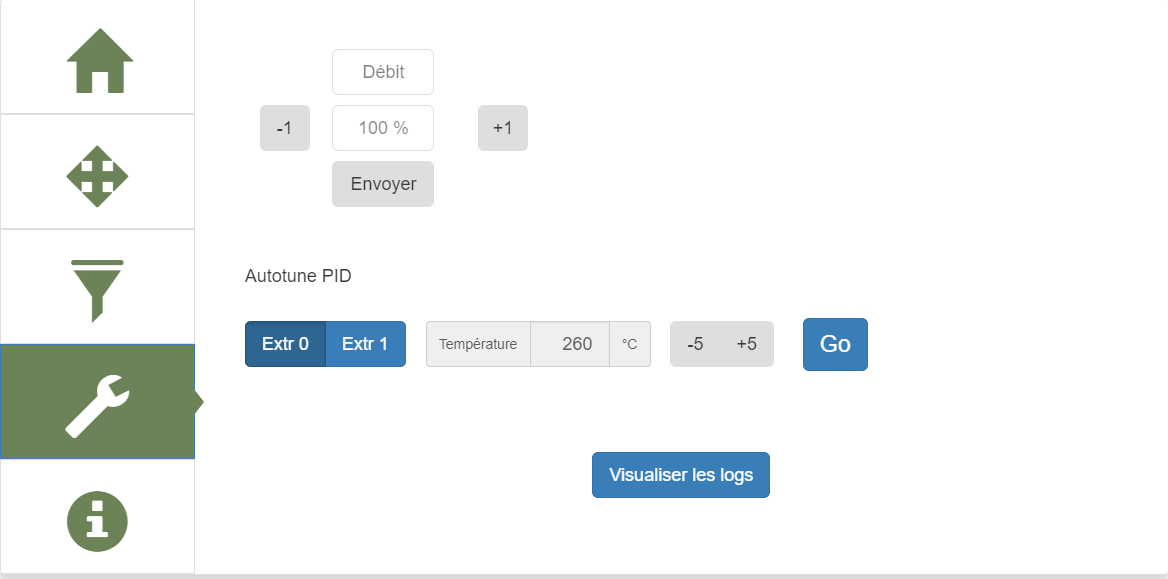Lower autotune temperature by 5
Screen dimensions: 1168x579
pos(695,344)
